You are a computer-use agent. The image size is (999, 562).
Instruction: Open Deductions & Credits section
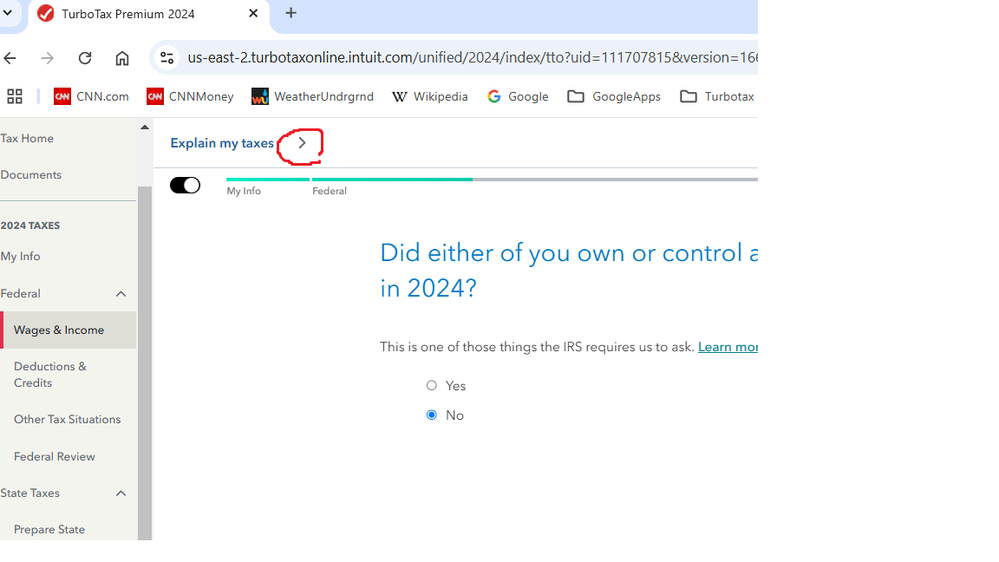(x=50, y=375)
